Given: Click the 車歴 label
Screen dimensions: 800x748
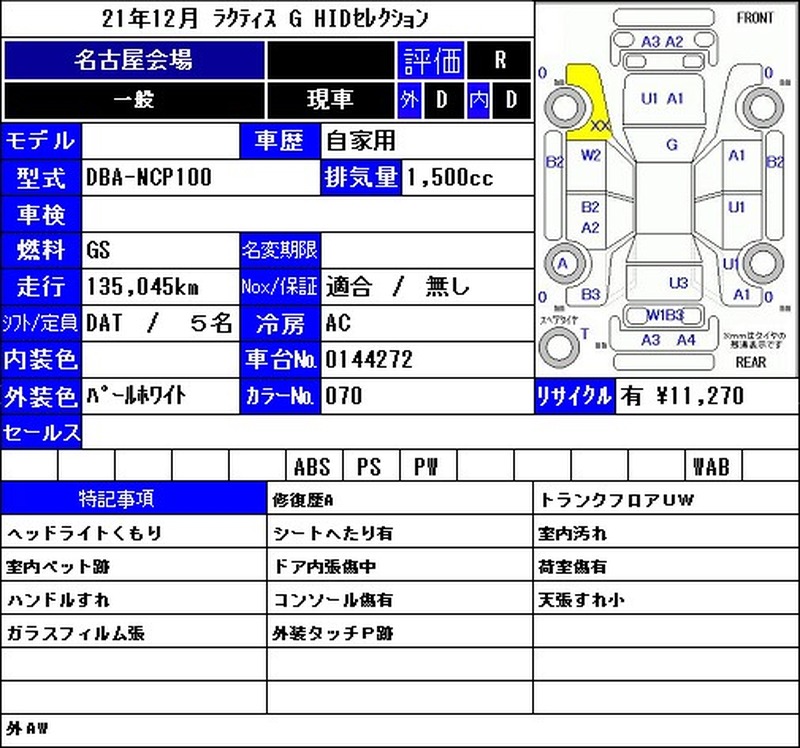Looking at the screenshot, I should point(280,141).
